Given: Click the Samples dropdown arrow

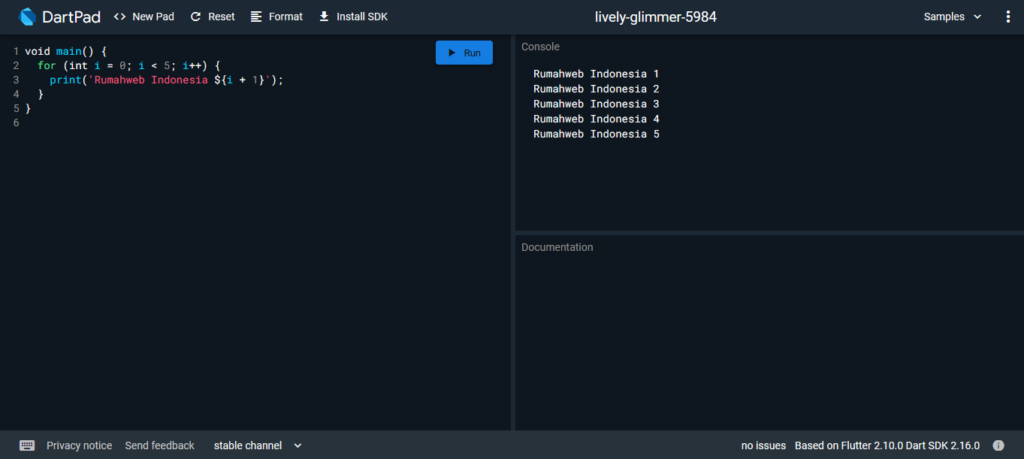Looking at the screenshot, I should (977, 17).
